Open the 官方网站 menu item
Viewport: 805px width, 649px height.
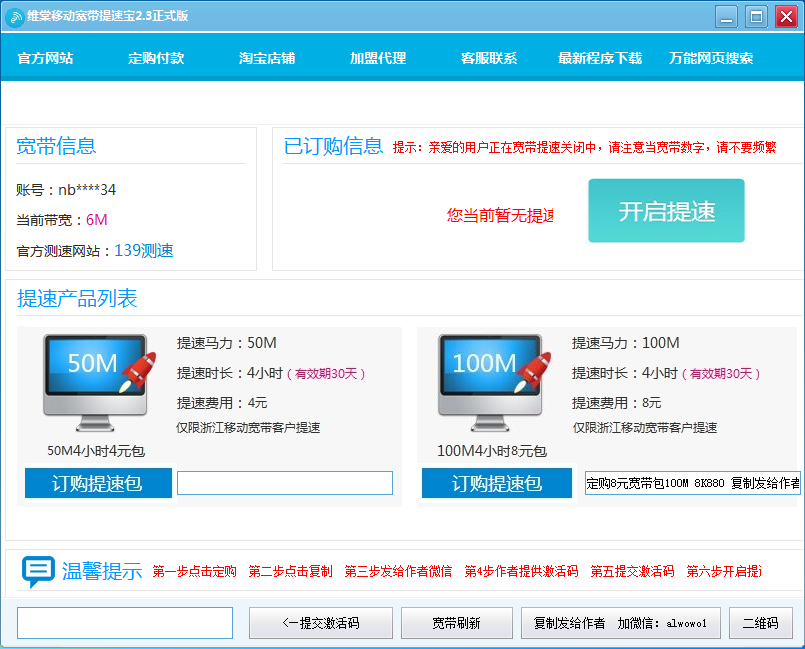click(x=45, y=58)
